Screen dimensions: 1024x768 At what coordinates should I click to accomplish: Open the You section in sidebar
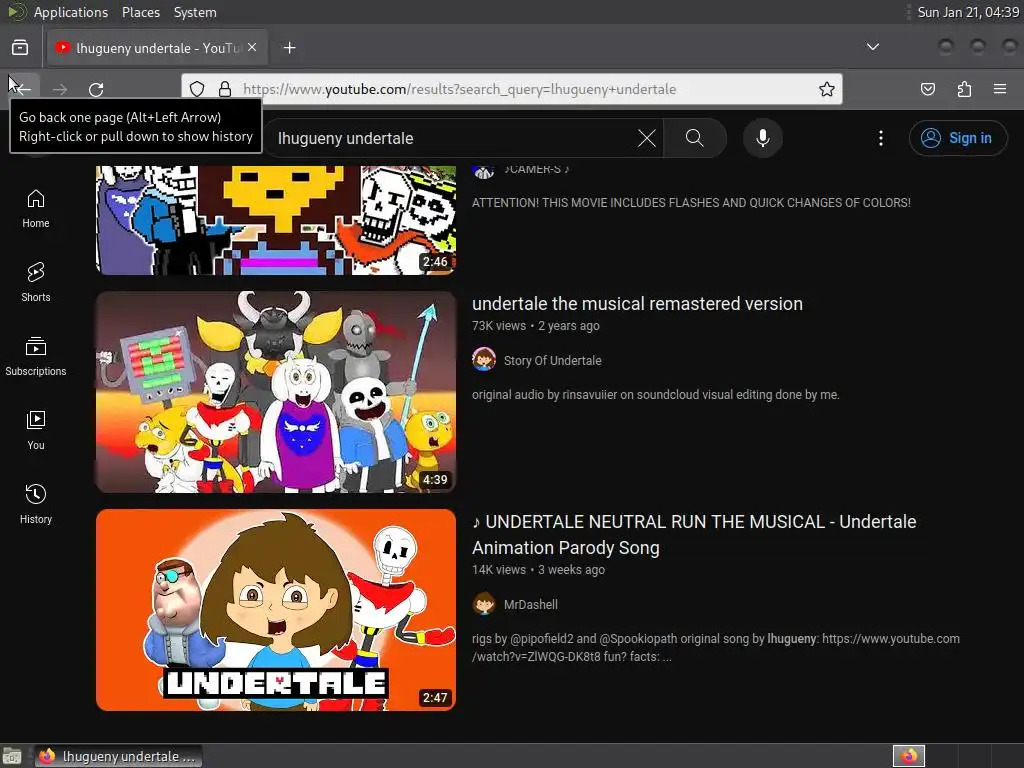point(36,431)
